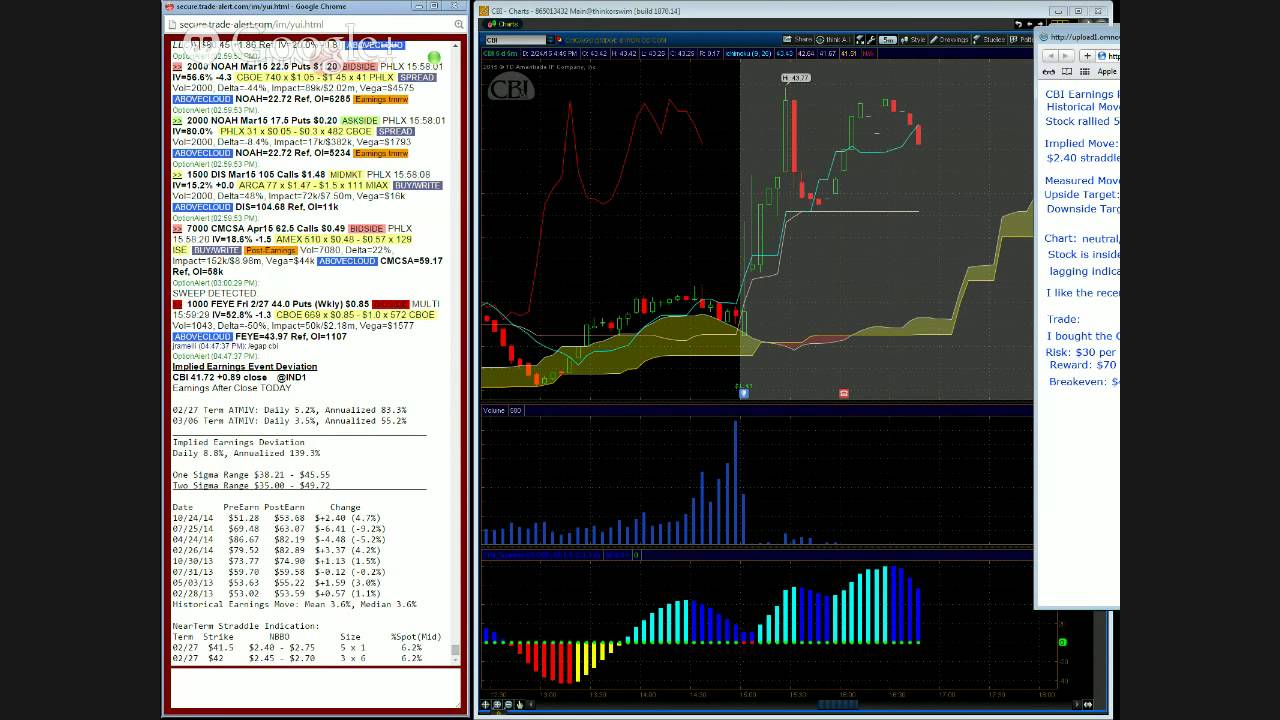Click the forward arrow in the browser popup
This screenshot has width=1280, height=720.
point(1065,56)
